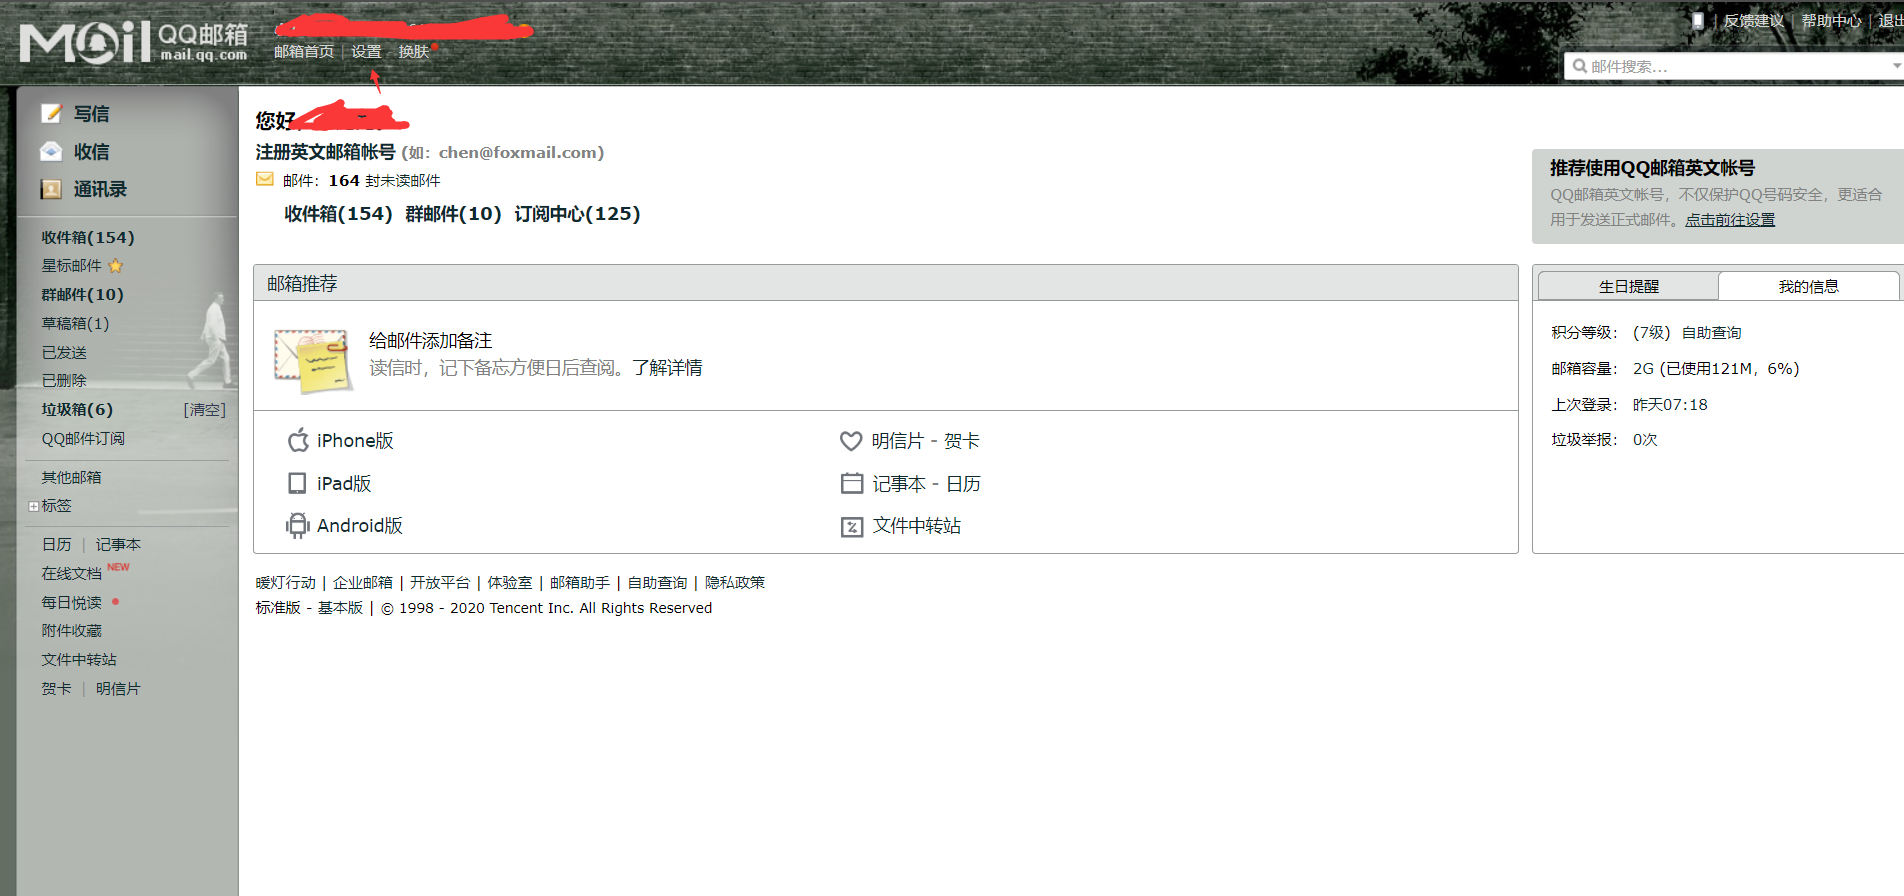Click the compose mail pencil icon
The image size is (1904, 896).
pos(51,114)
